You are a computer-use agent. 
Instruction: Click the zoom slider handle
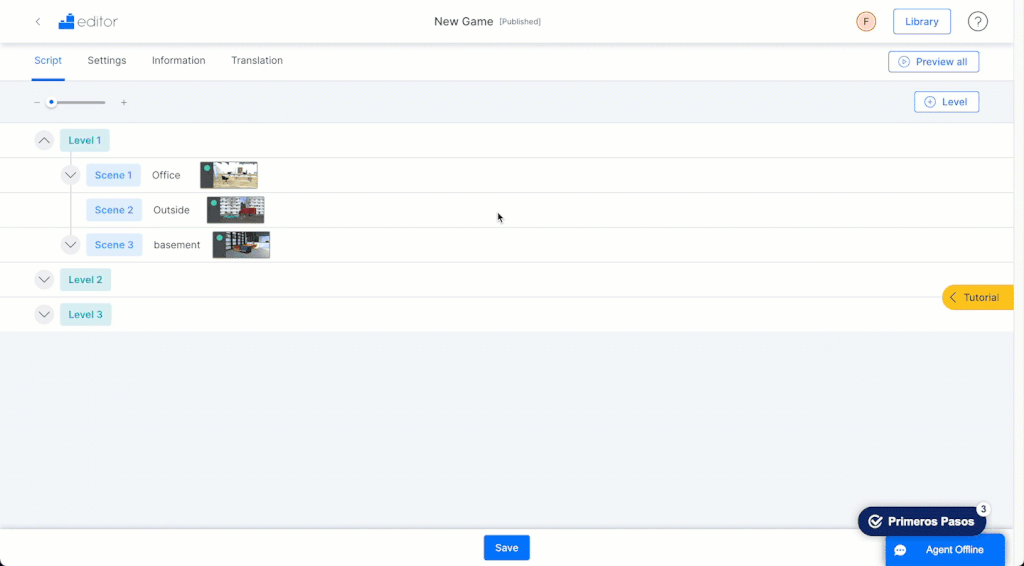coord(51,102)
